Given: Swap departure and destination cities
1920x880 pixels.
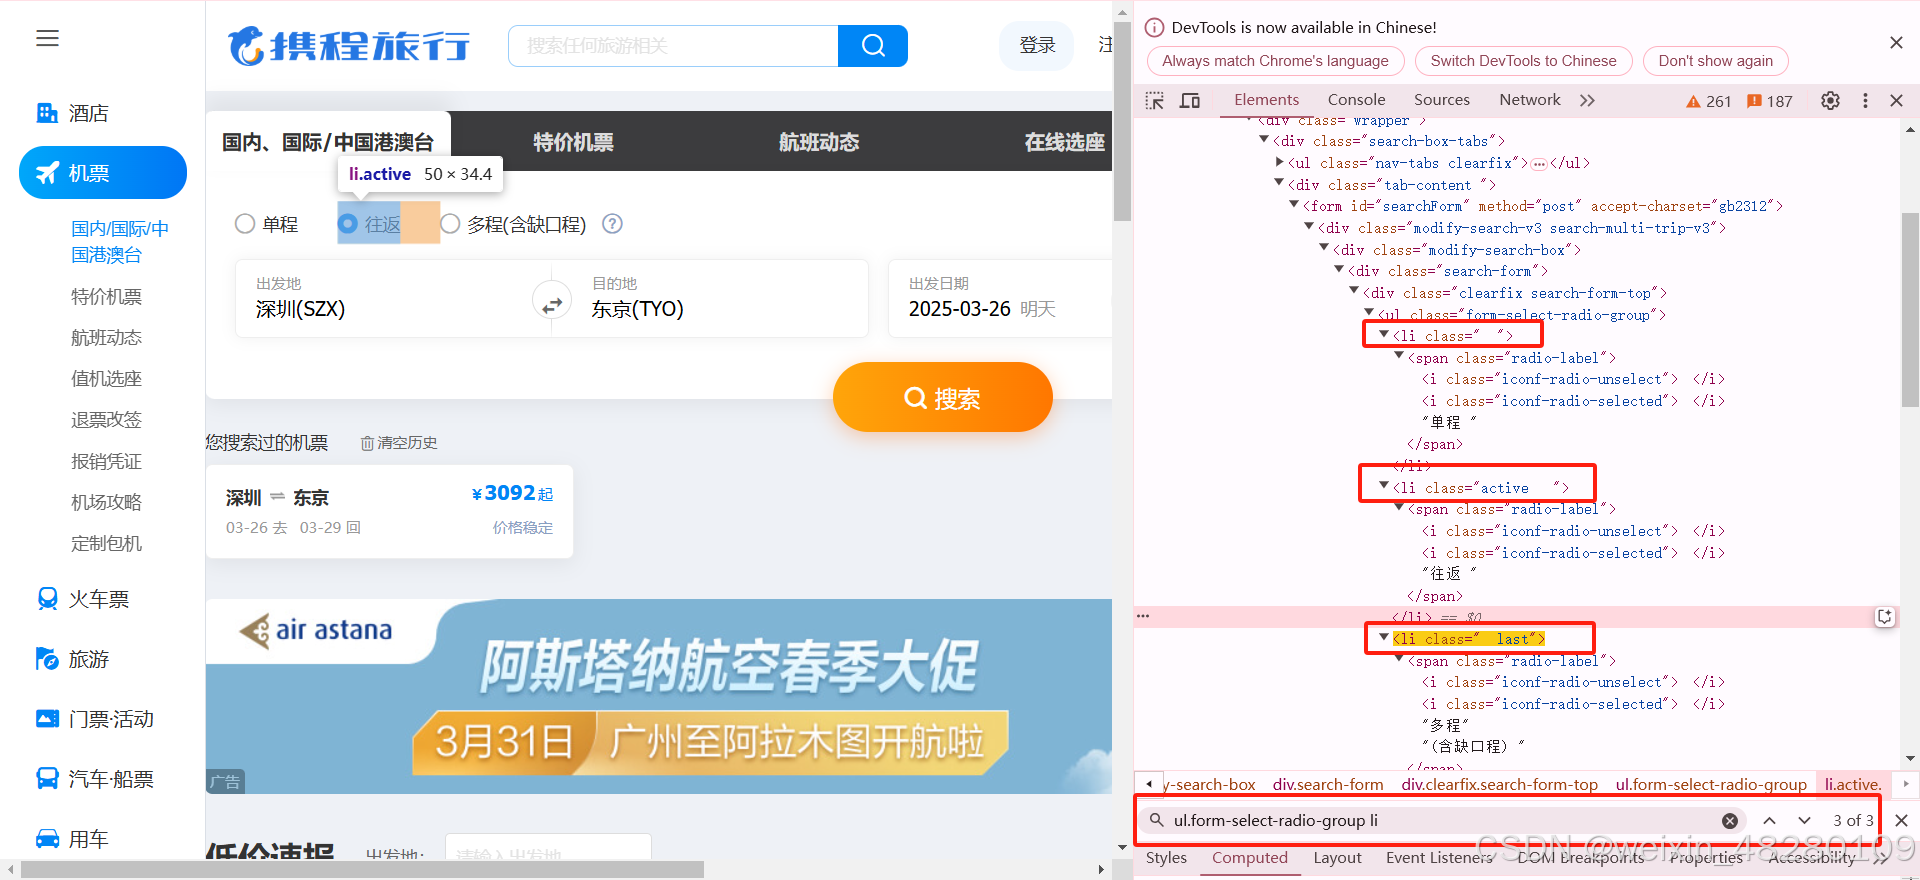Looking at the screenshot, I should pos(552,301).
